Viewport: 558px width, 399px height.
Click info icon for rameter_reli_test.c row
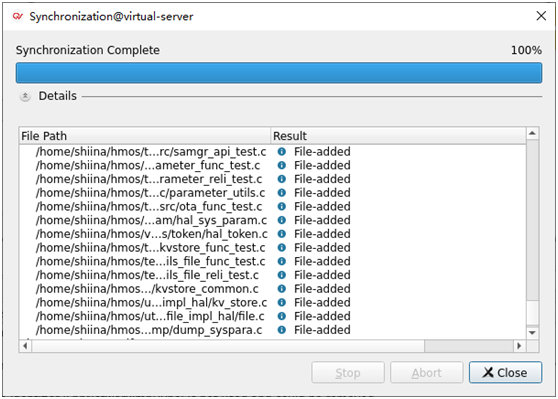coord(281,179)
